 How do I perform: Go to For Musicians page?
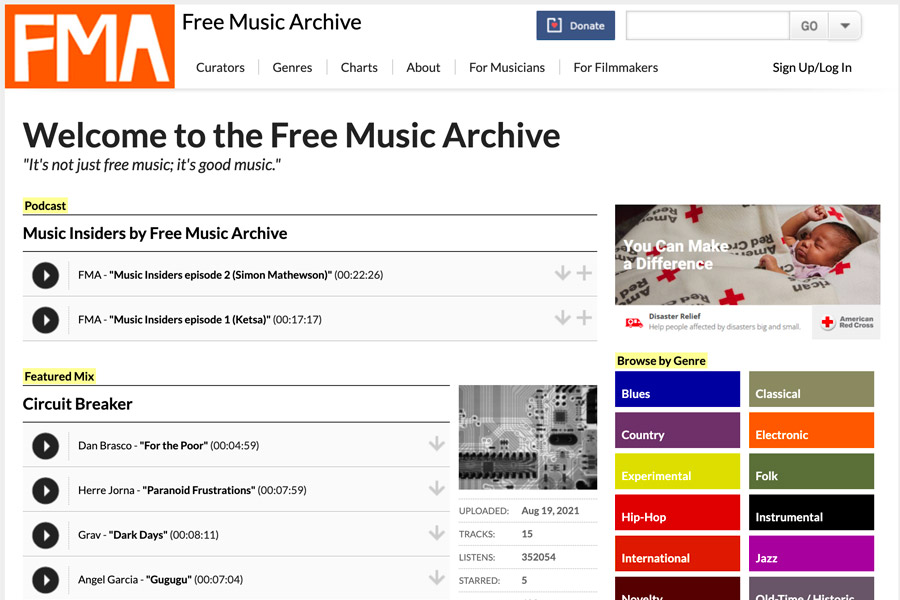[x=507, y=68]
